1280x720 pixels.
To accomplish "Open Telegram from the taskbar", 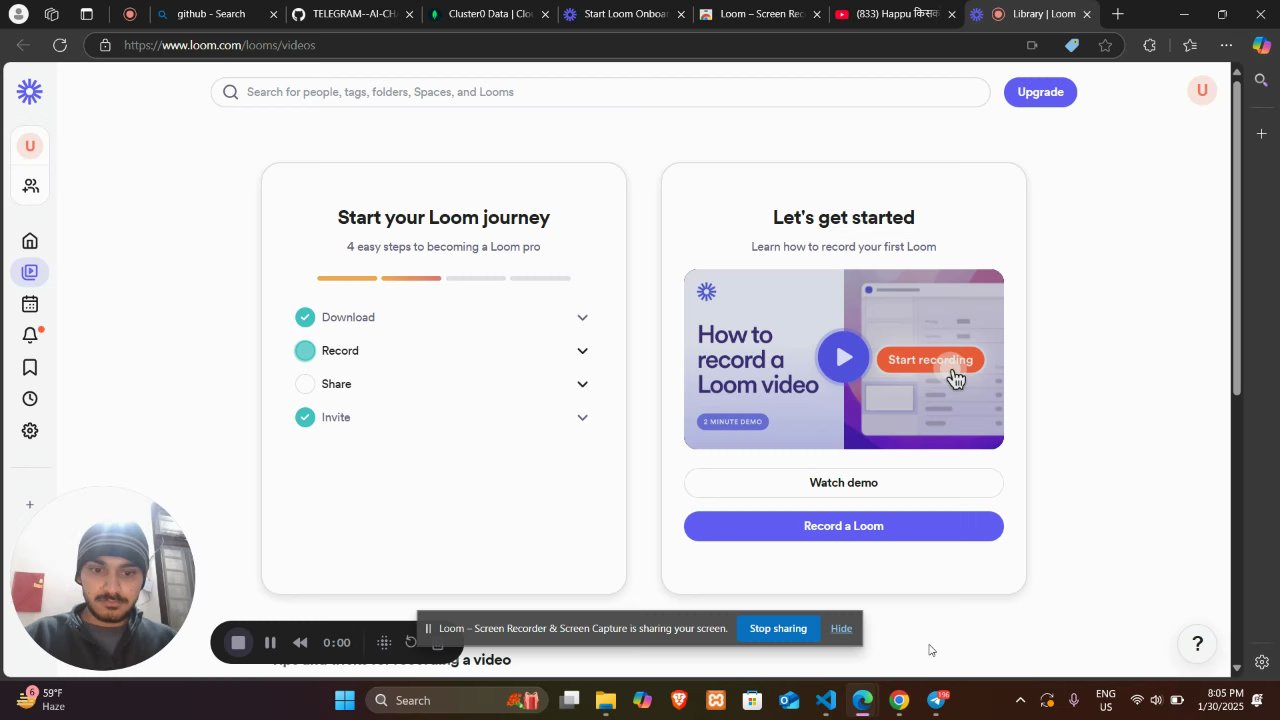I will point(937,700).
